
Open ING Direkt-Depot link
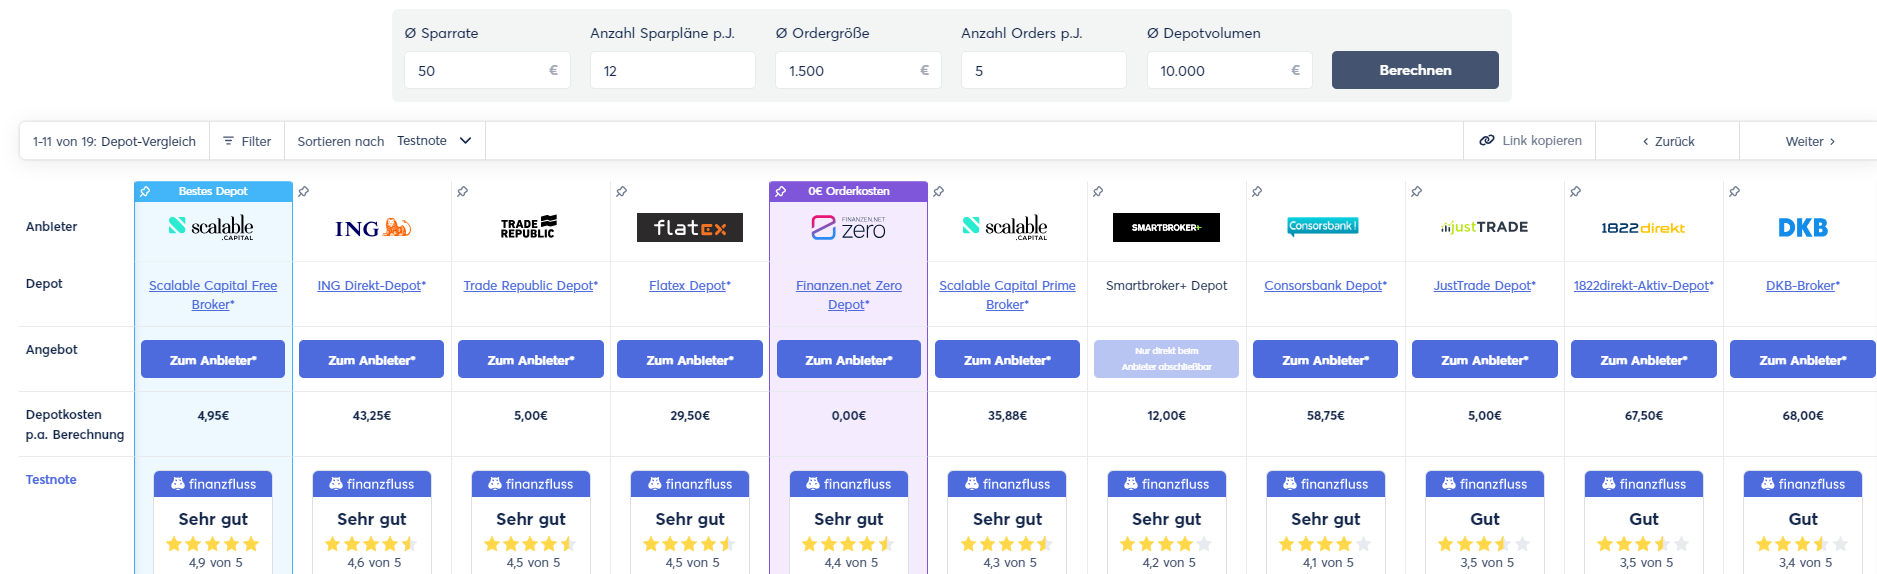click(371, 285)
